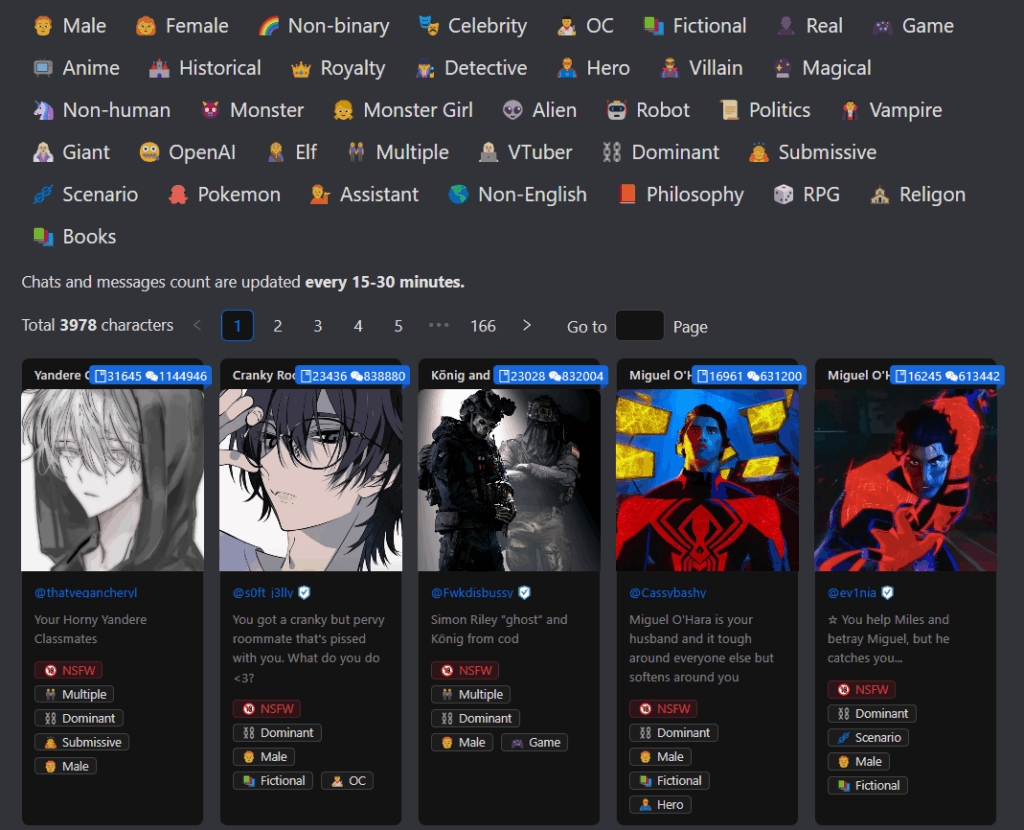This screenshot has height=830, width=1024.
Task: Choose the Detective tag
Action: coord(471,68)
